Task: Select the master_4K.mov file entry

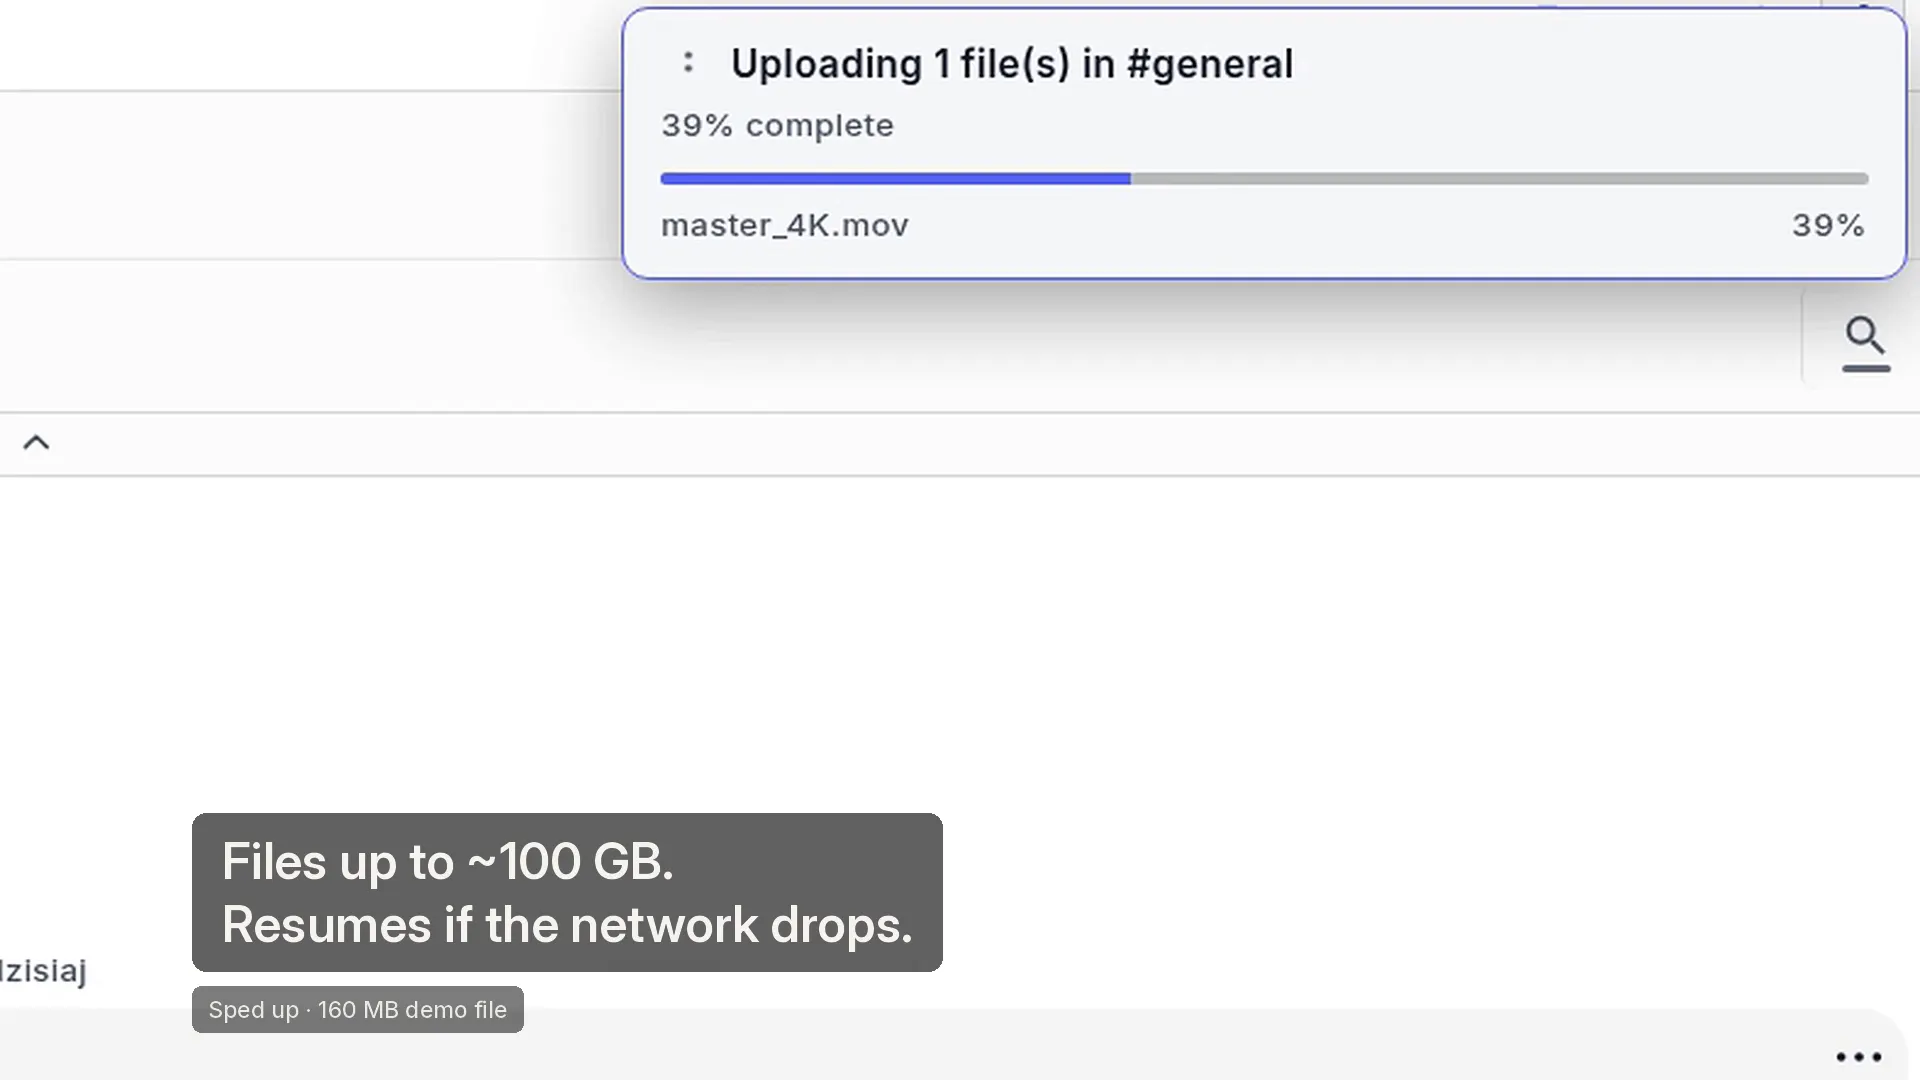Action: 785,226
